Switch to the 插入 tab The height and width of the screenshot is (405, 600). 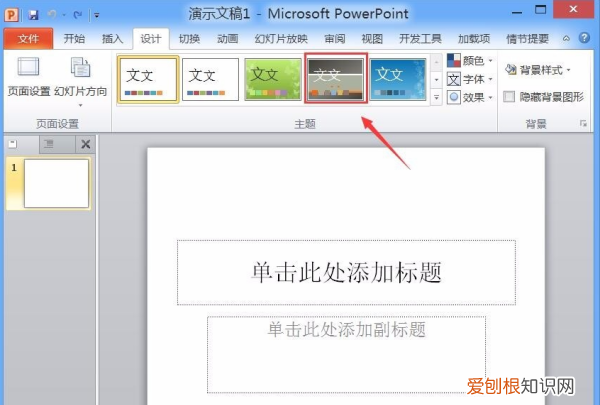(x=112, y=39)
